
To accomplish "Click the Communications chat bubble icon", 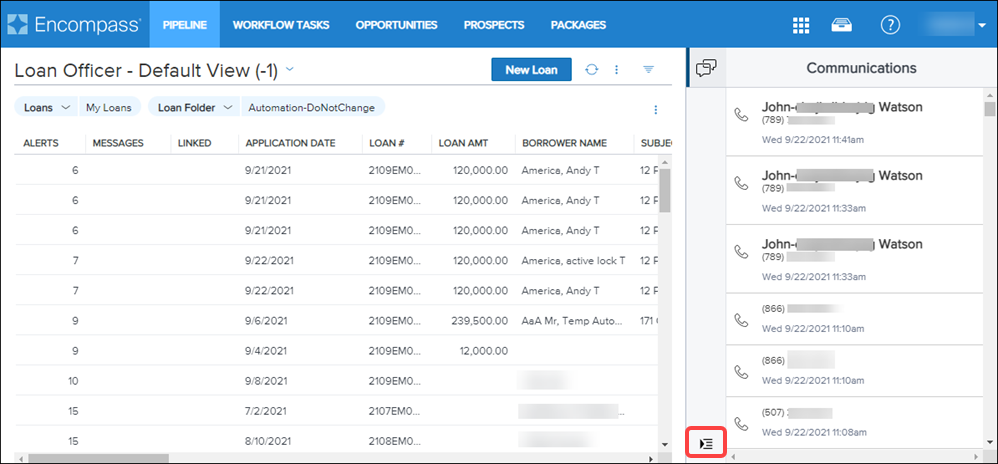I will [706, 68].
